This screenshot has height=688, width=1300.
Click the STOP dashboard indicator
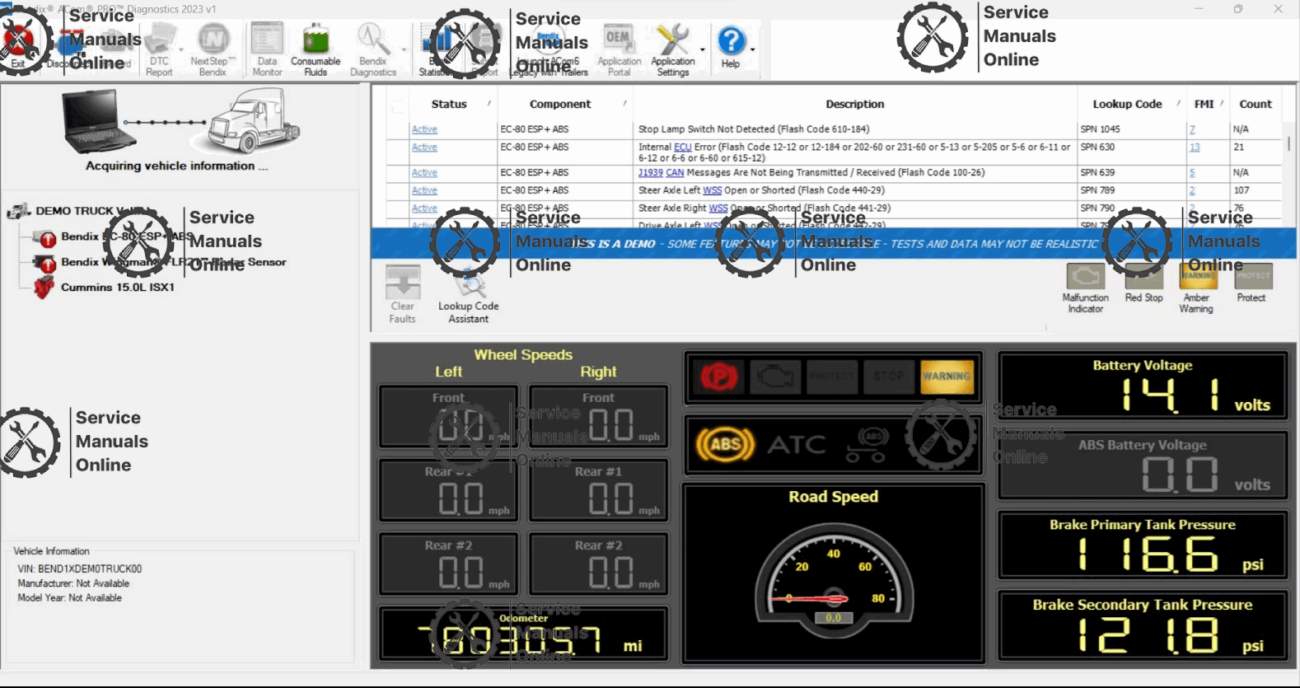click(x=888, y=376)
